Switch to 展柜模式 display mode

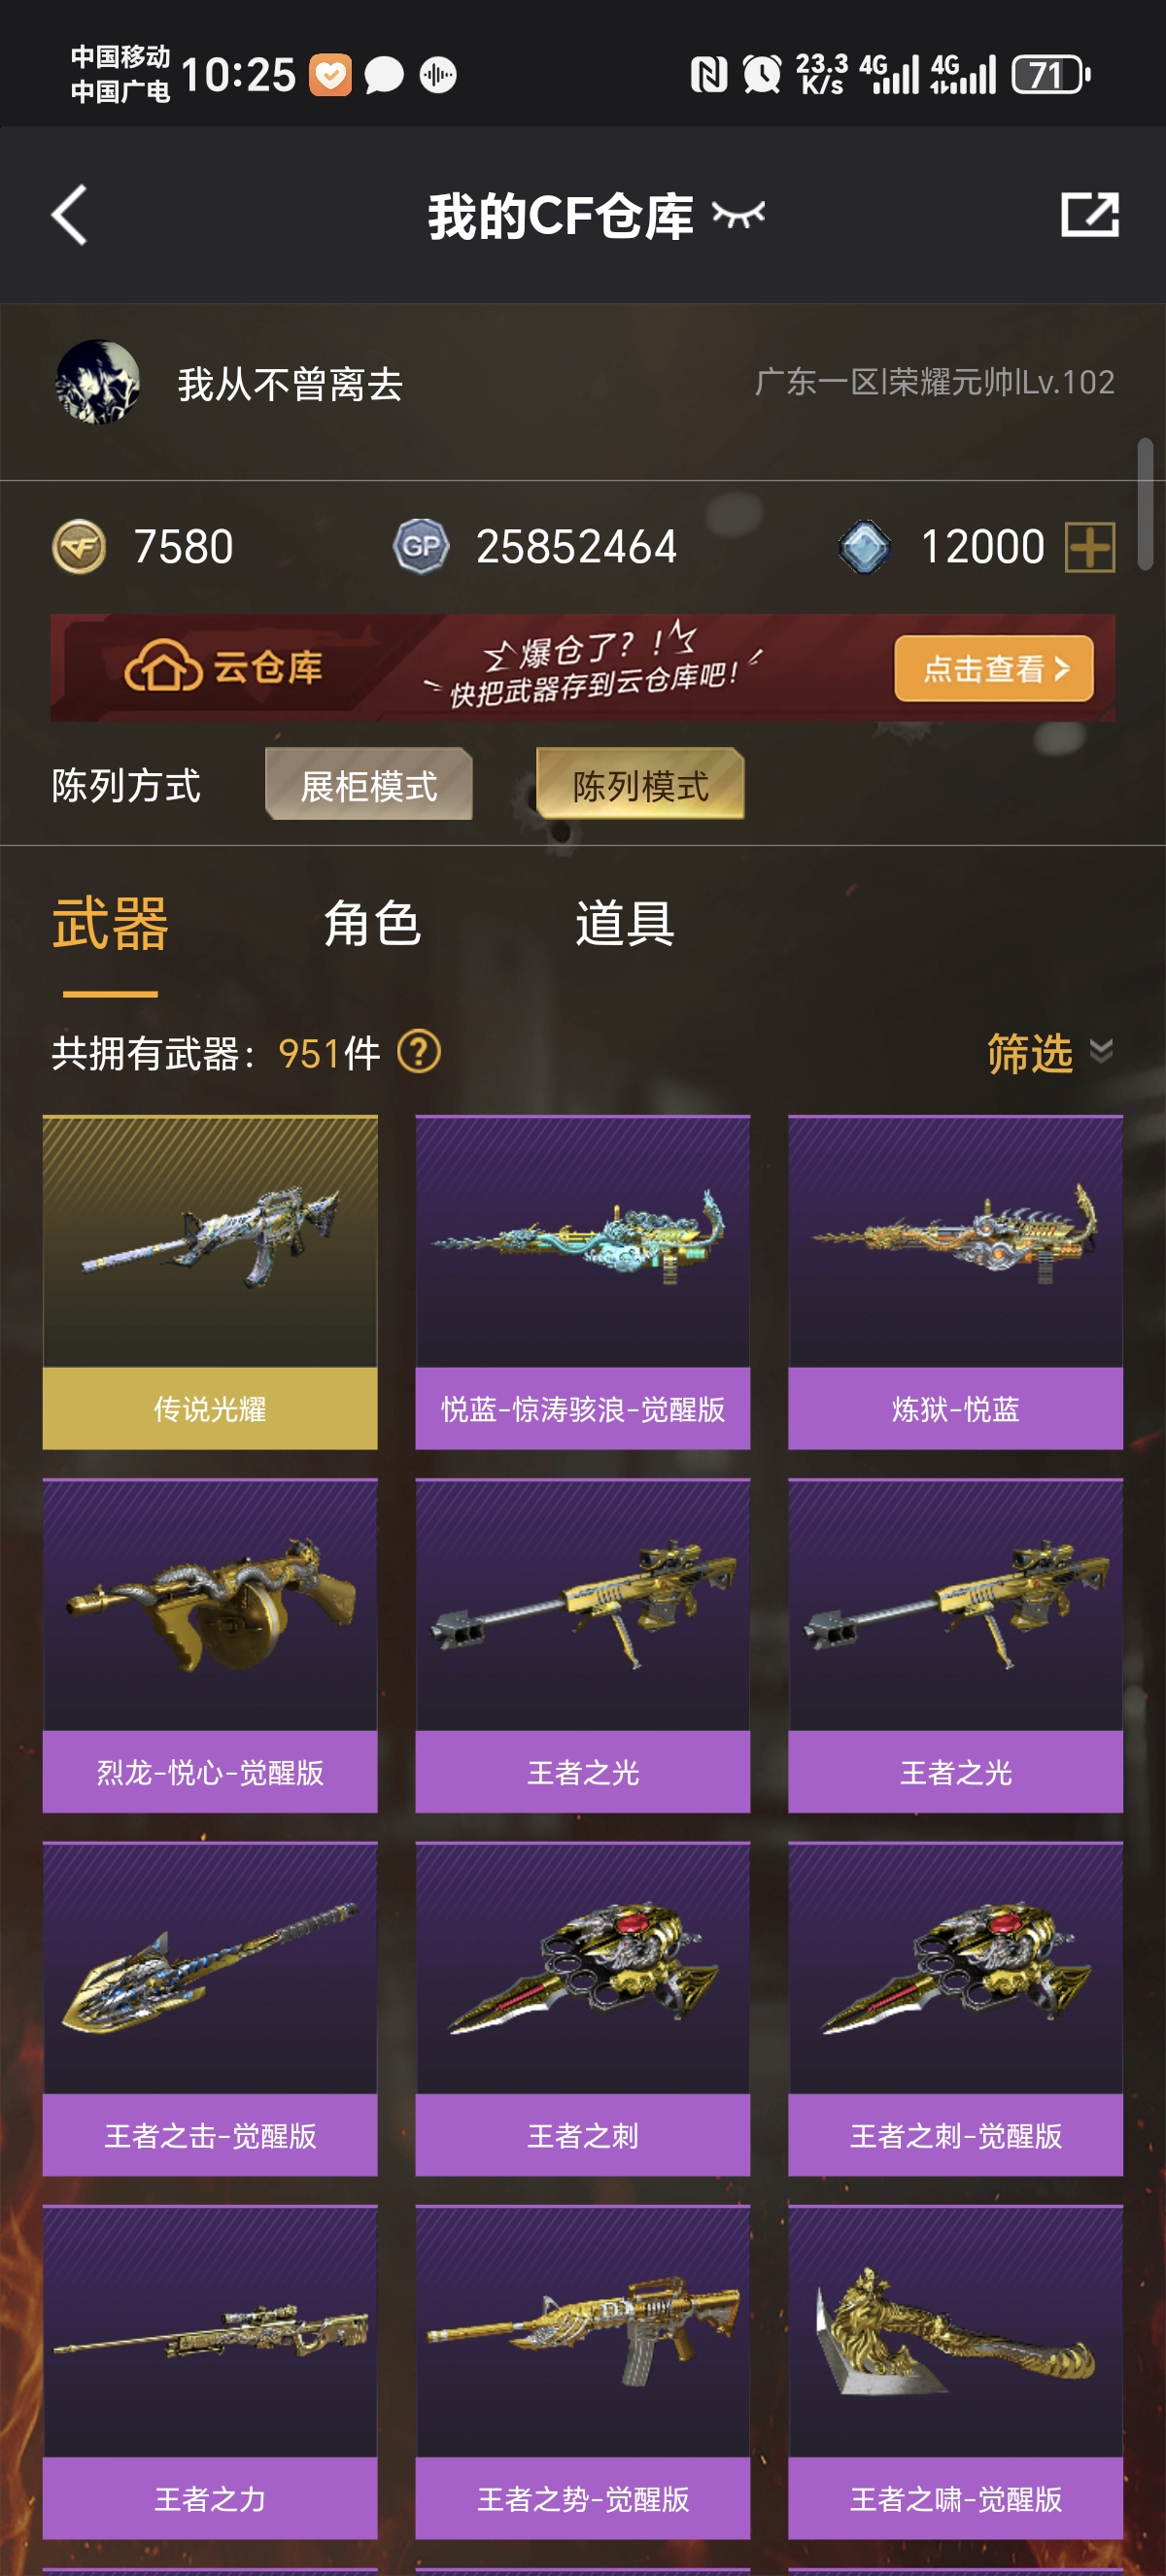(369, 785)
